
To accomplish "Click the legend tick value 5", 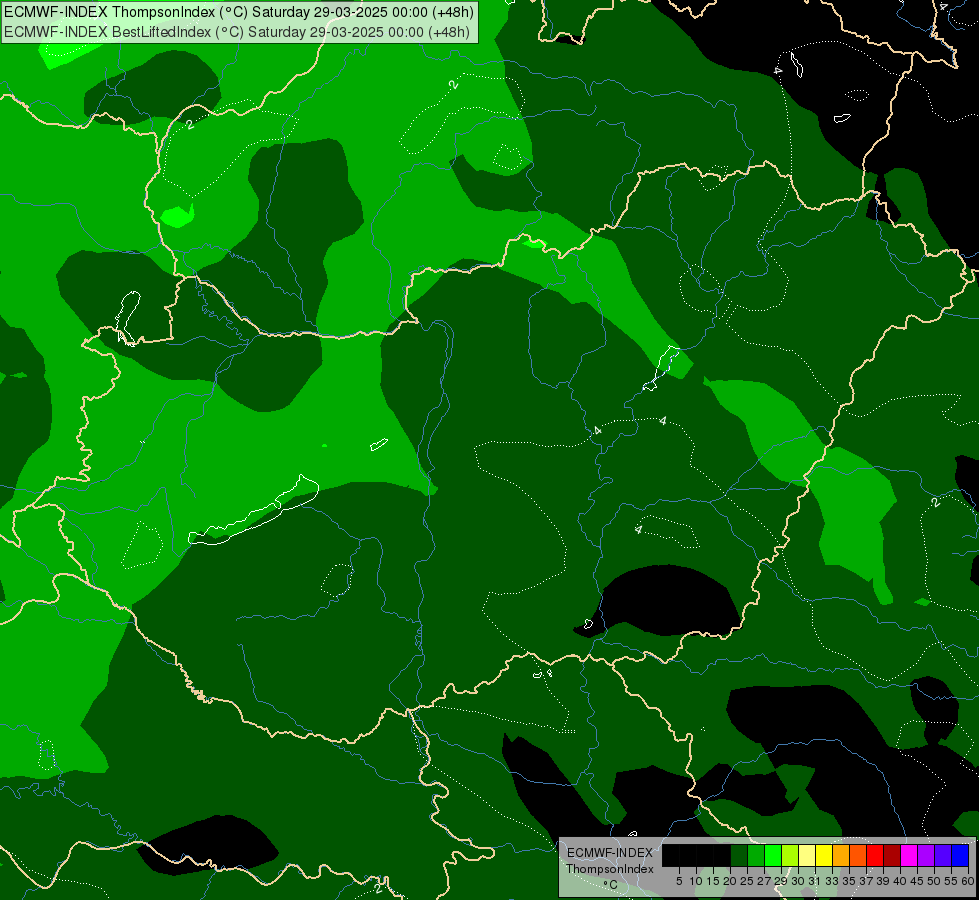I will tap(679, 881).
